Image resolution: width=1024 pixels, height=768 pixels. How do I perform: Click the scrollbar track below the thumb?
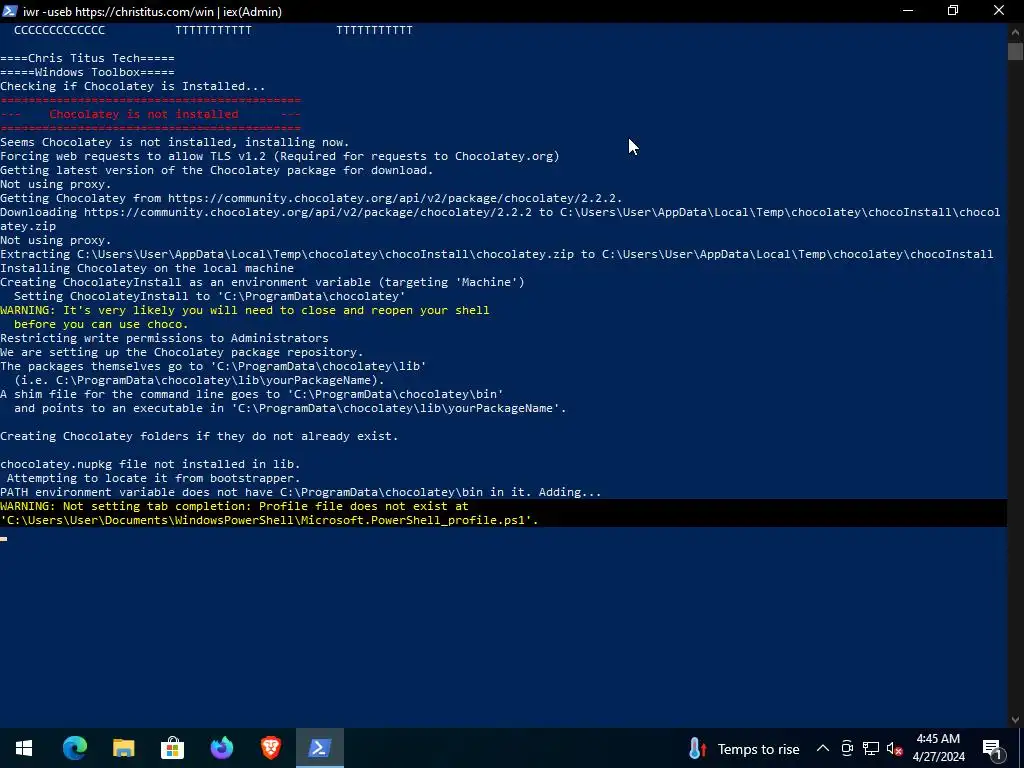(x=1015, y=385)
